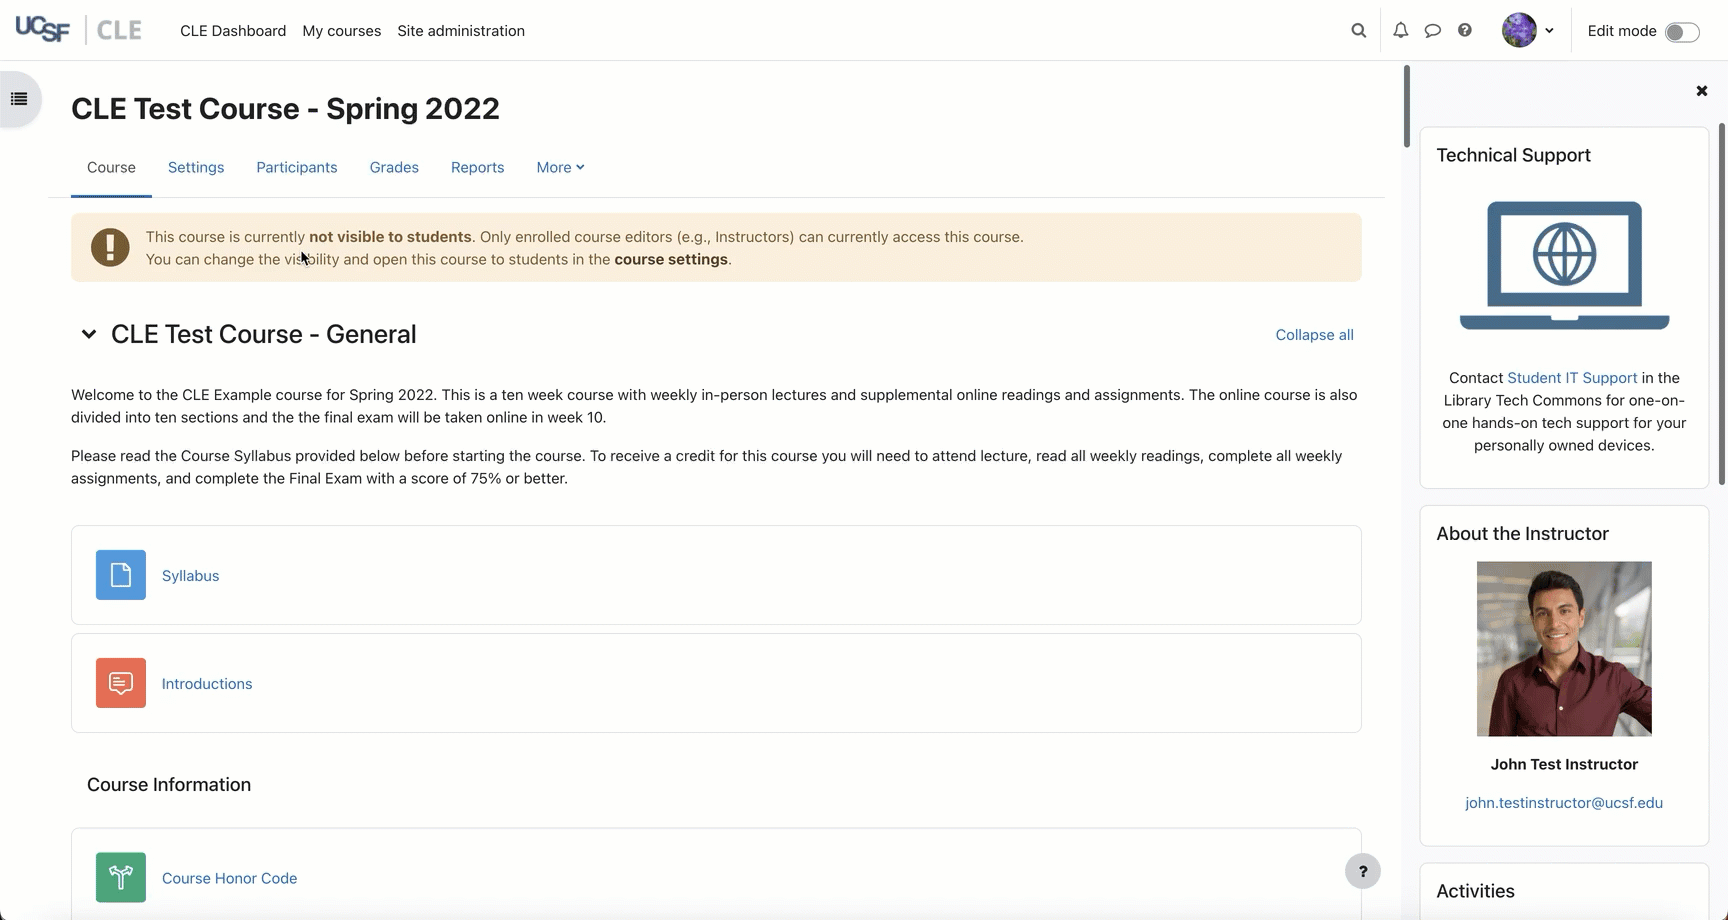Screen dimensions: 1728x920
Task: Open the notifications bell
Action: [x=1400, y=31]
